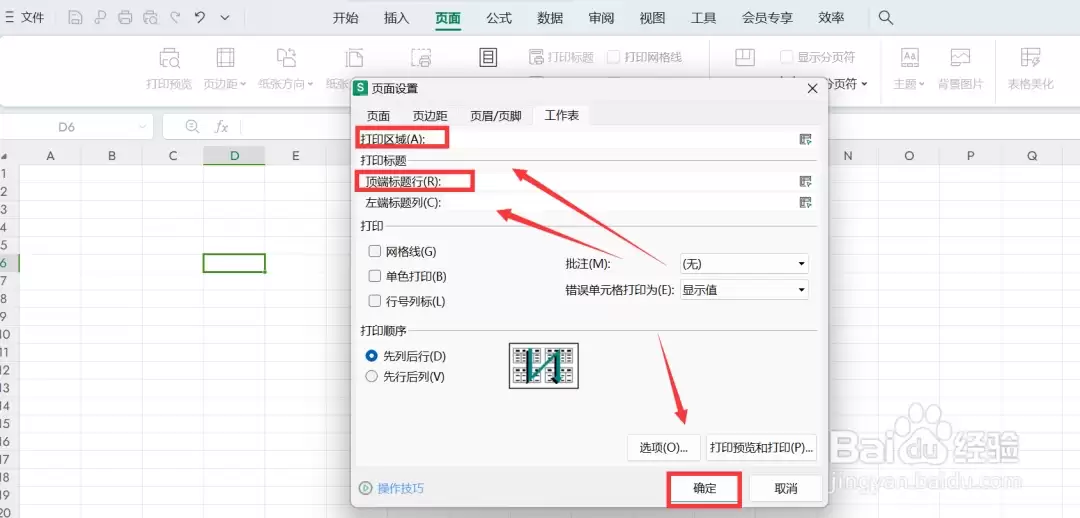Viewport: 1080px width, 518px height.
Task: Open the 文件 menu
Action: tap(25, 18)
